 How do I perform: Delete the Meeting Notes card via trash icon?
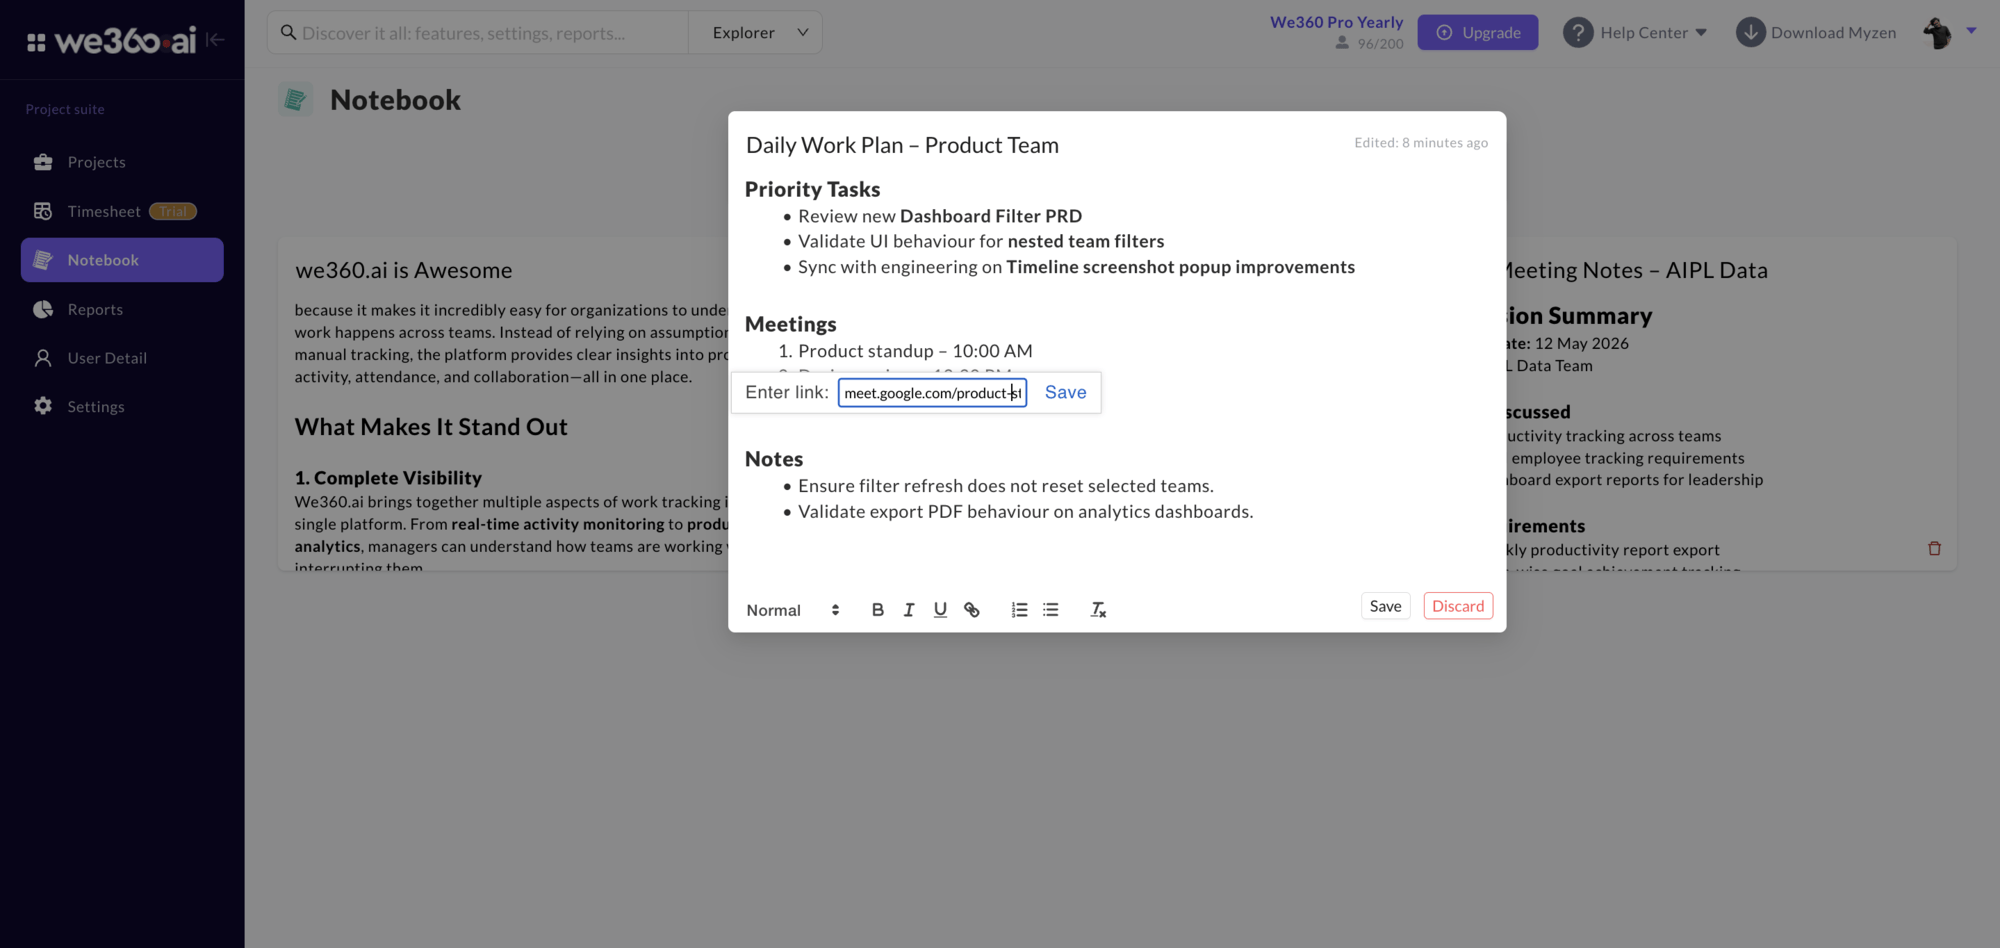1934,548
